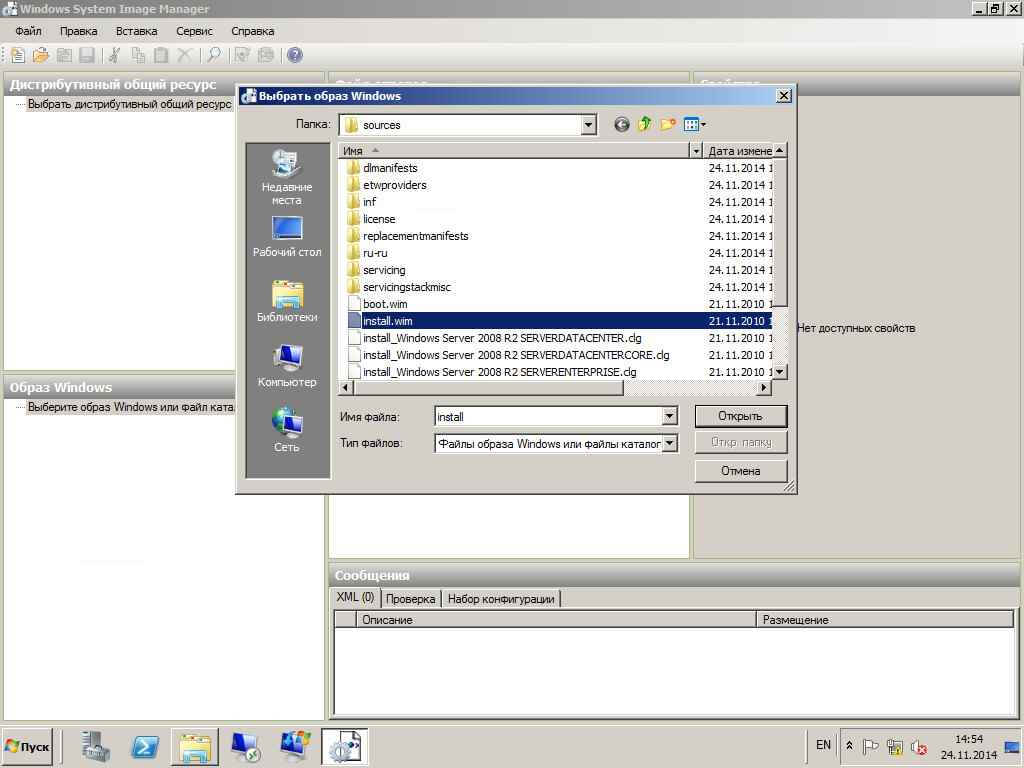The height and width of the screenshot is (768, 1024).
Task: Launch Server Manager from the taskbar
Action: 95,746
